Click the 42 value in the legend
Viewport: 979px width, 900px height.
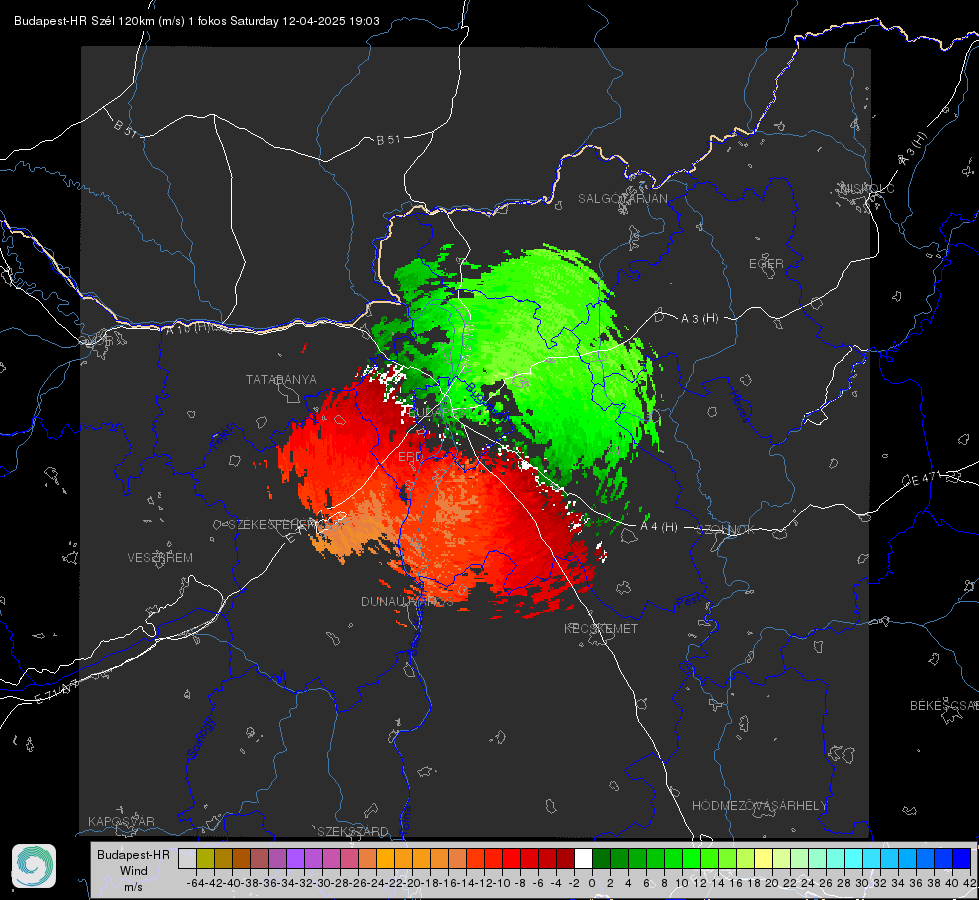tap(970, 883)
